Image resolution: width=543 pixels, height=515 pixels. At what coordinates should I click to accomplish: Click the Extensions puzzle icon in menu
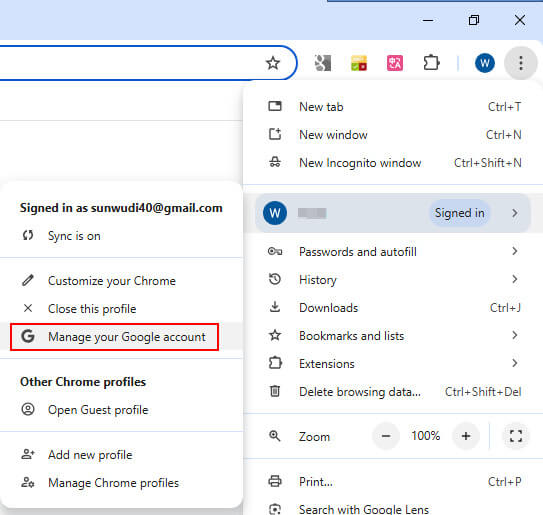click(275, 363)
